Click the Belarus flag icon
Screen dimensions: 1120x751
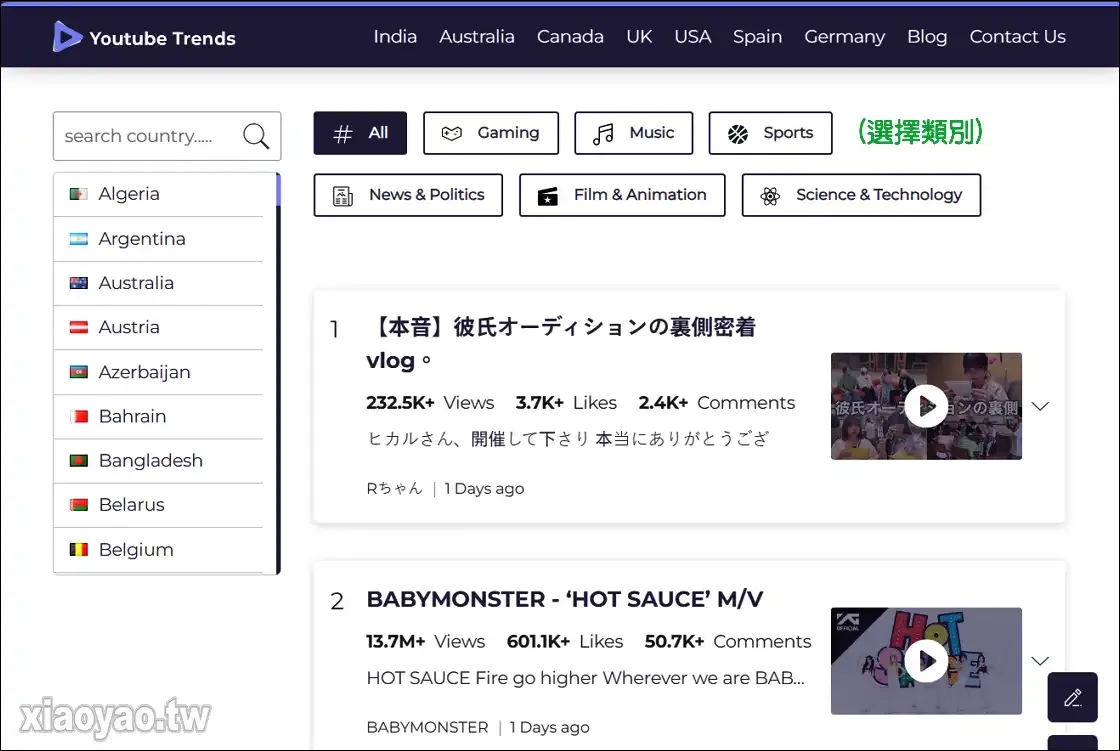79,504
